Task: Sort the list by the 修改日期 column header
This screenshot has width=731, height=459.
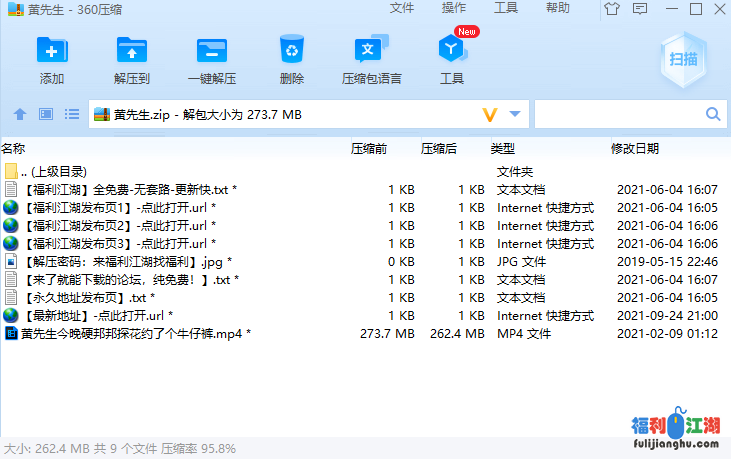Action: 635,148
